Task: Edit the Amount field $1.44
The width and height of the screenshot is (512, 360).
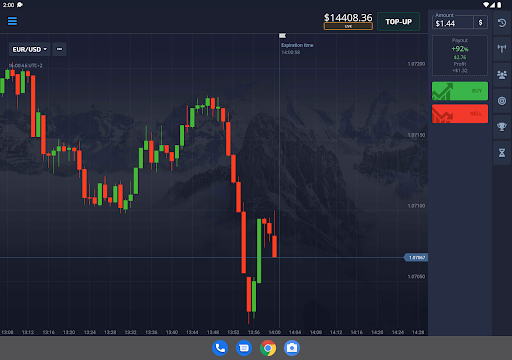Action: 453,23
